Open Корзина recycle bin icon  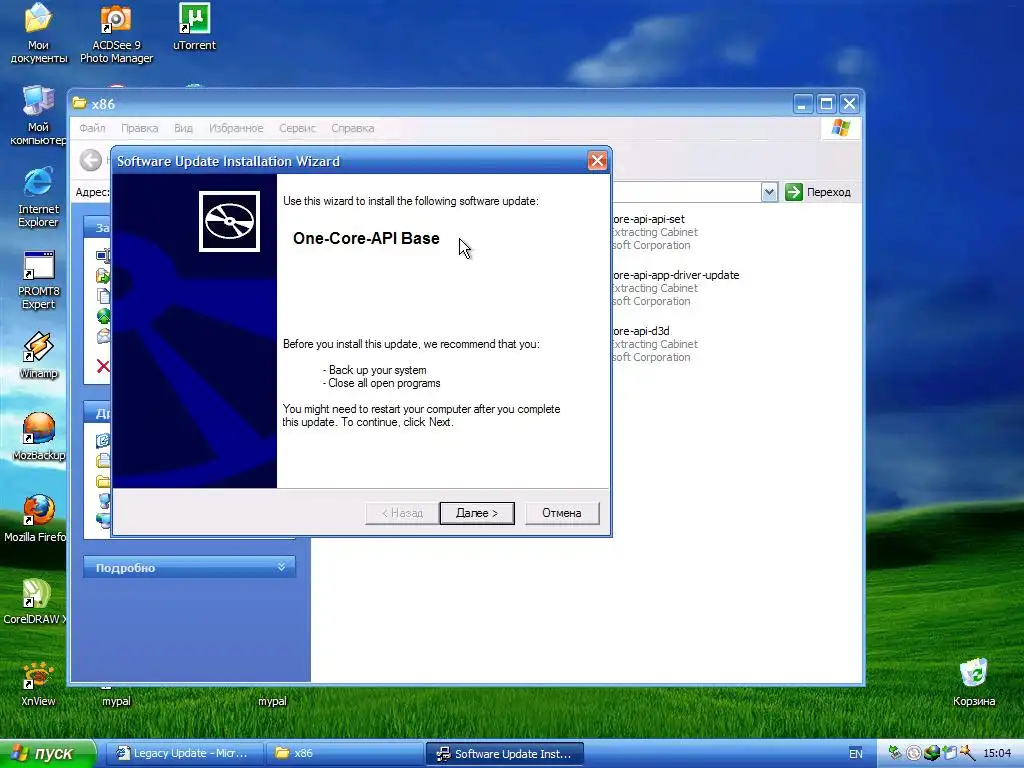[x=974, y=683]
